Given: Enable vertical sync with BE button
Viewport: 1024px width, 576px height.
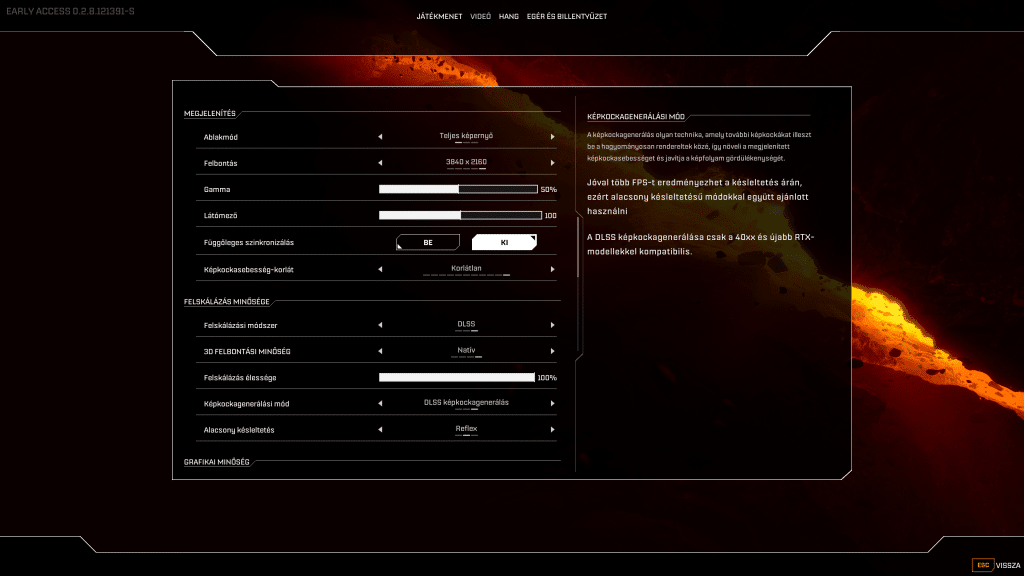Looking at the screenshot, I should click(x=428, y=242).
